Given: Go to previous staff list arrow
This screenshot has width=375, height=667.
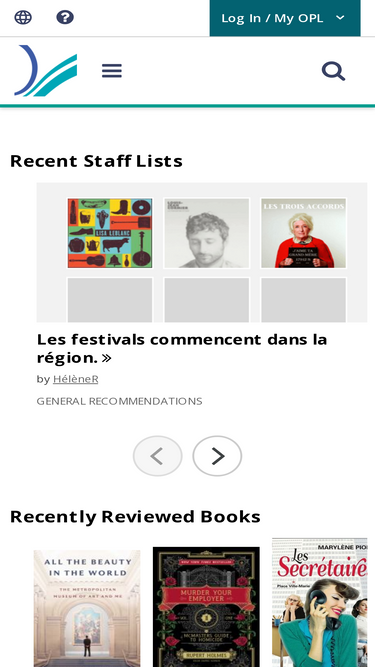Looking at the screenshot, I should pyautogui.click(x=158, y=456).
